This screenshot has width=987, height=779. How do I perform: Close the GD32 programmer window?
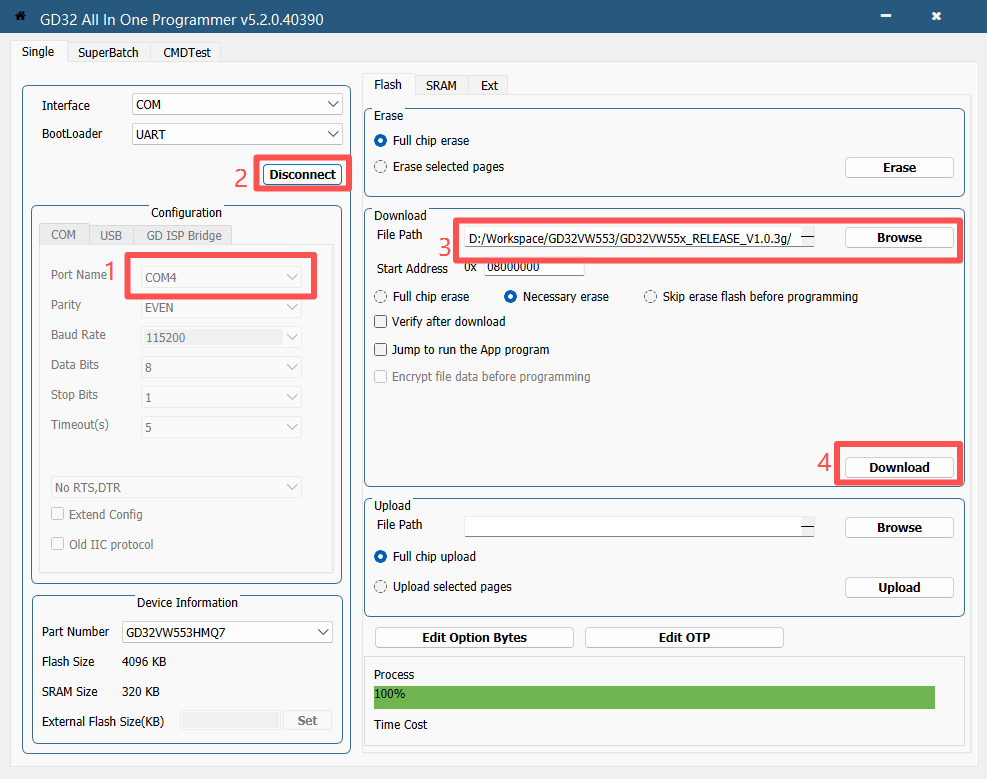click(936, 16)
